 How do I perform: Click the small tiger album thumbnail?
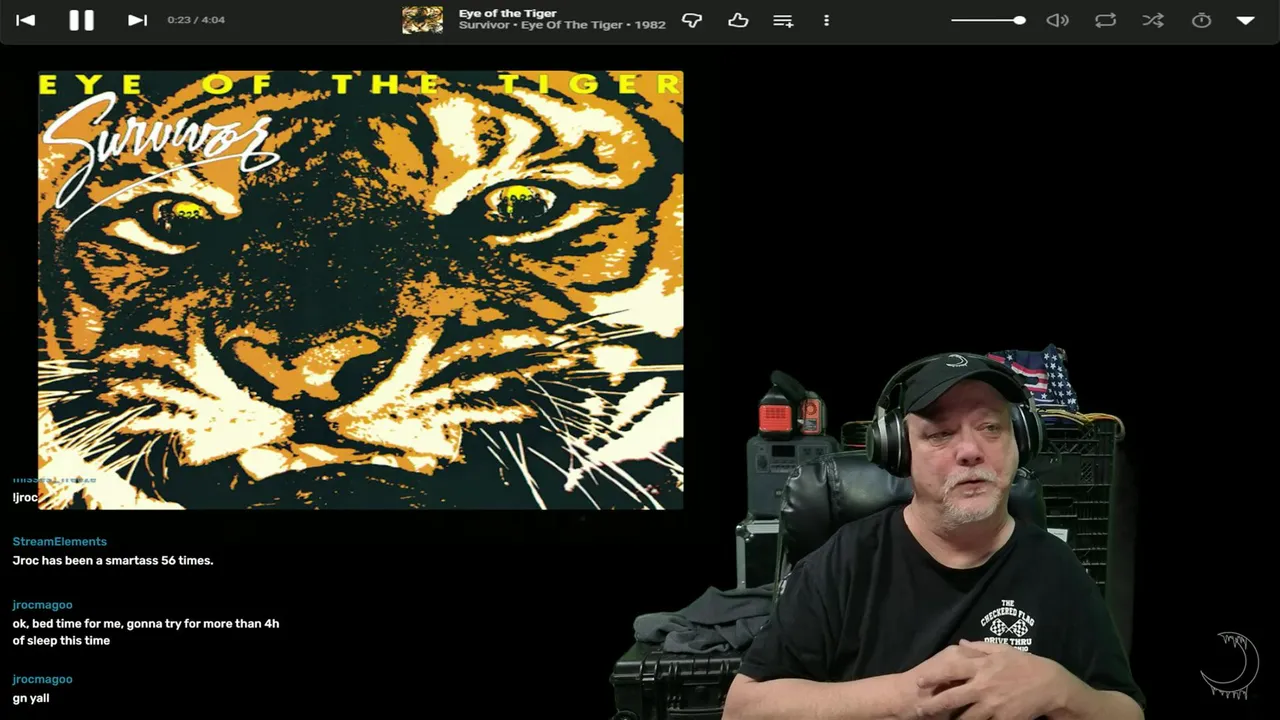pos(422,20)
